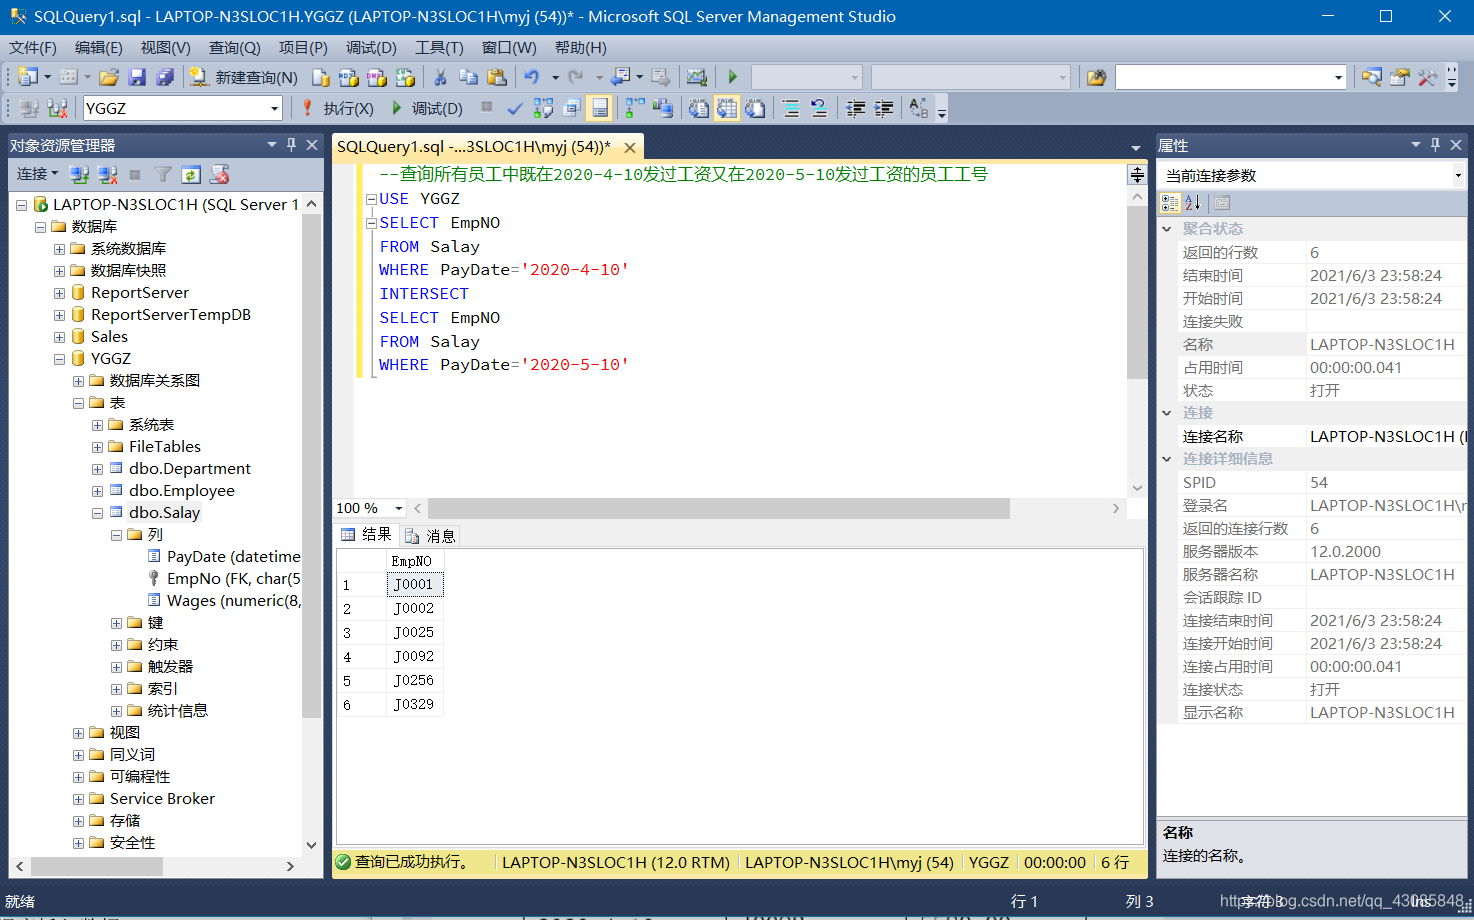Open a file with the Open File icon

[x=109, y=77]
